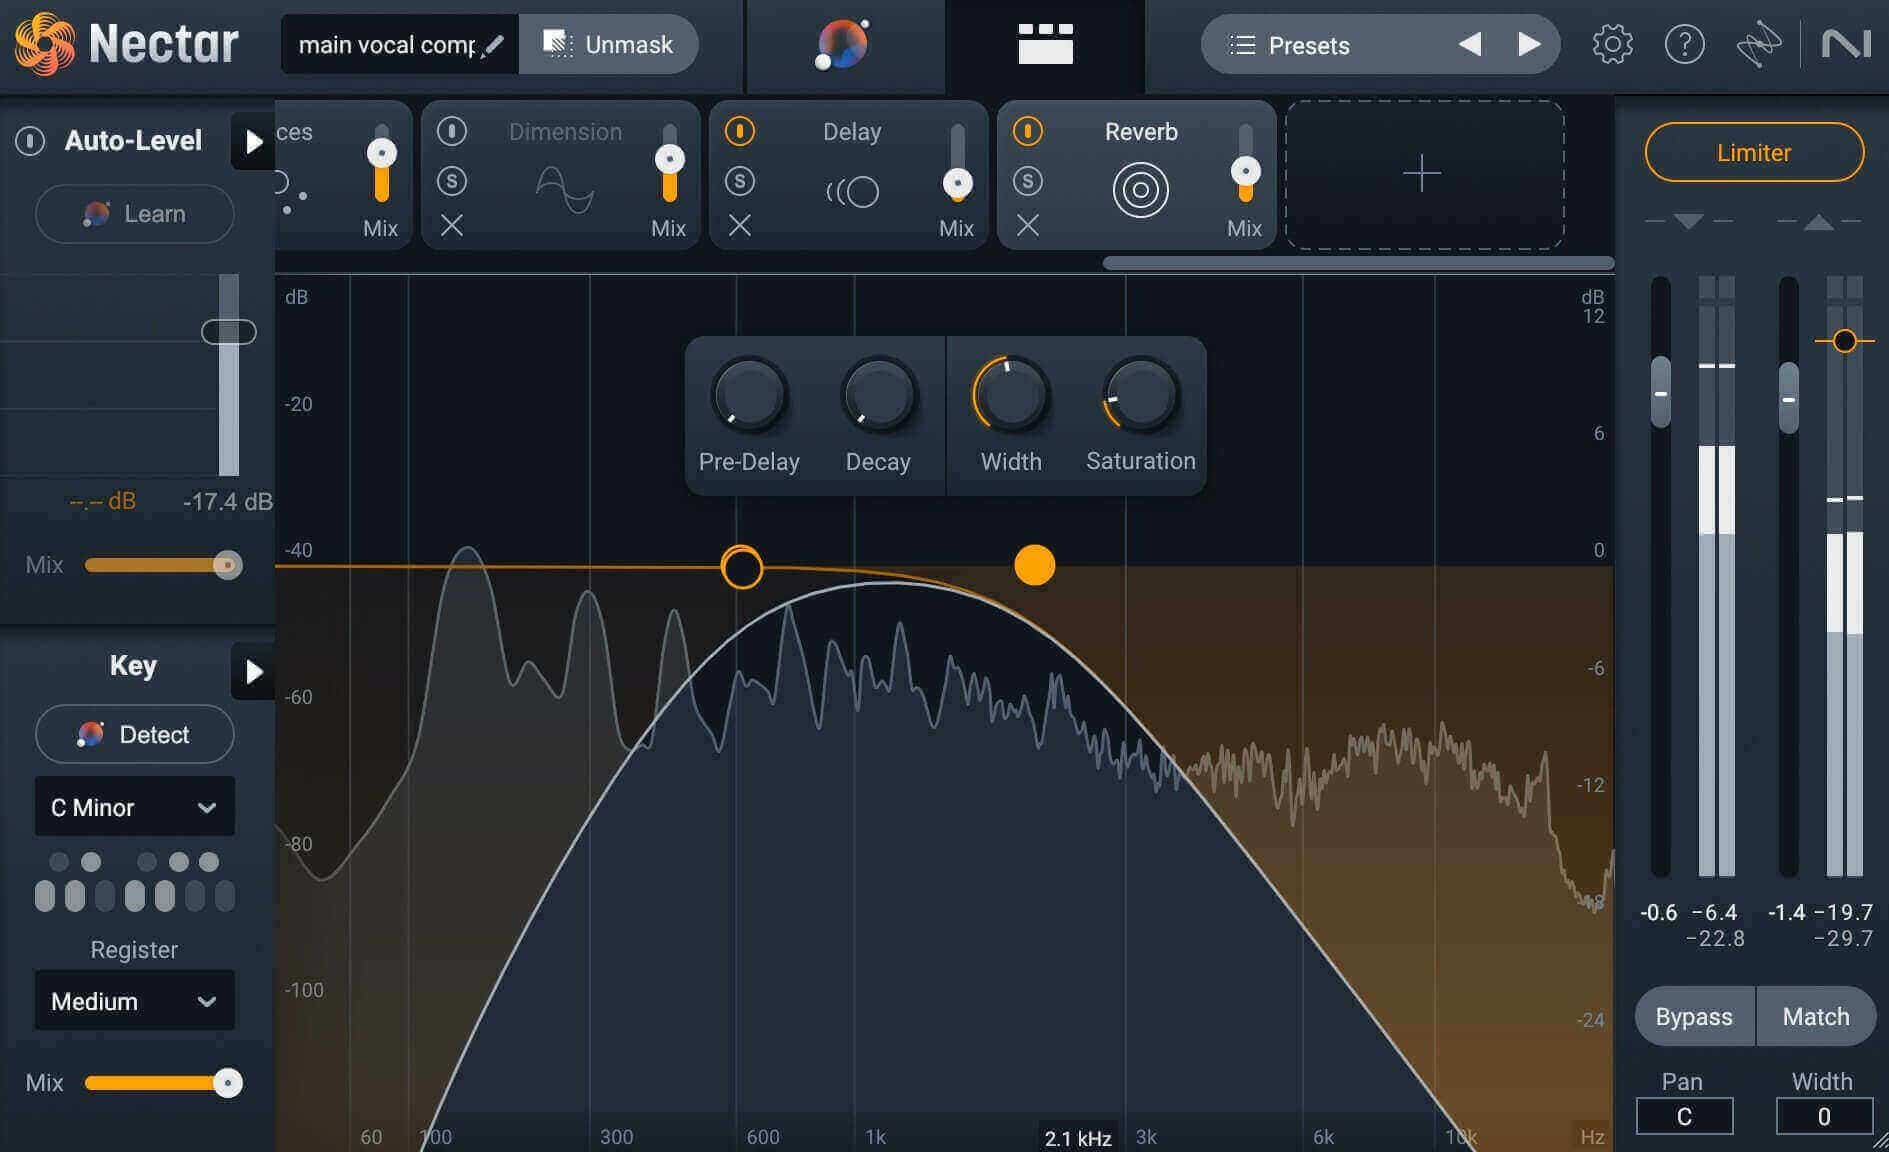Click the Key Mix slider handle
The width and height of the screenshot is (1889, 1152).
tap(228, 1083)
